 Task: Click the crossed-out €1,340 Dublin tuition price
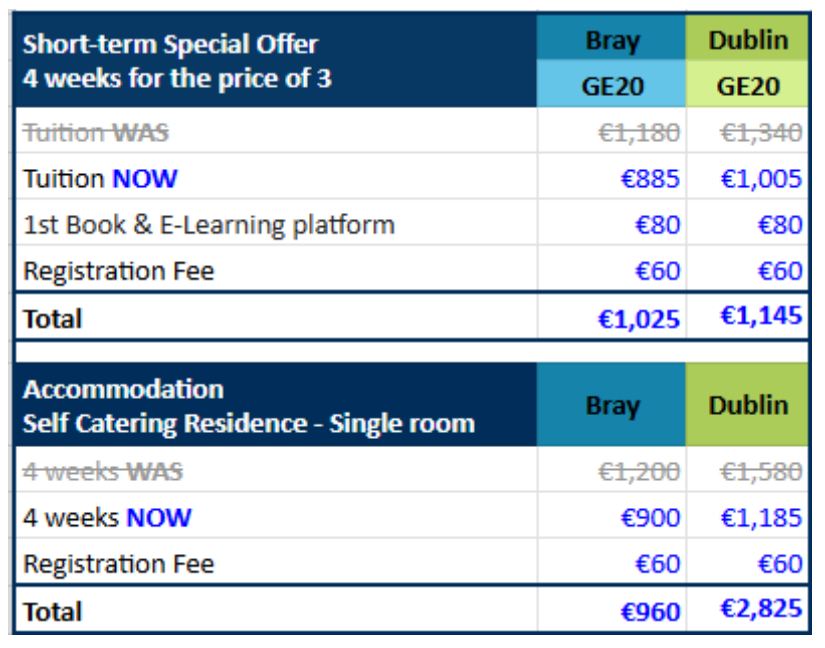pos(762,132)
